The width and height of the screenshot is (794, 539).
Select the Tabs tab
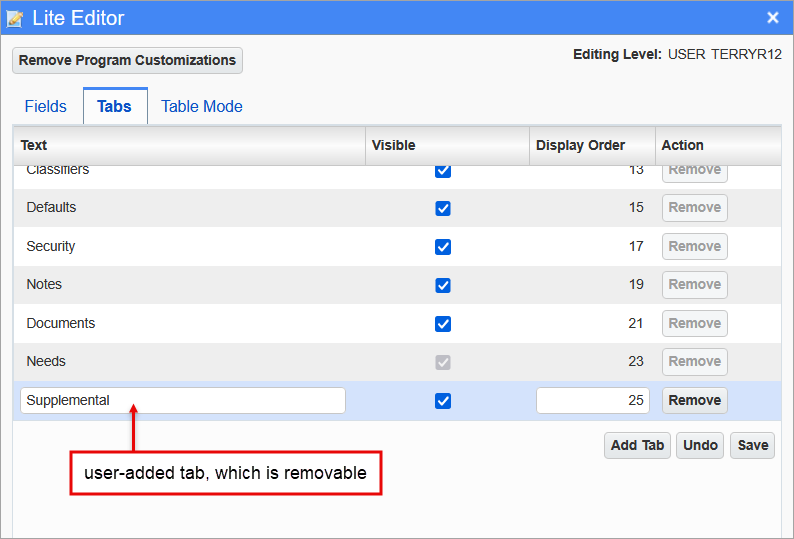pyautogui.click(x=115, y=106)
